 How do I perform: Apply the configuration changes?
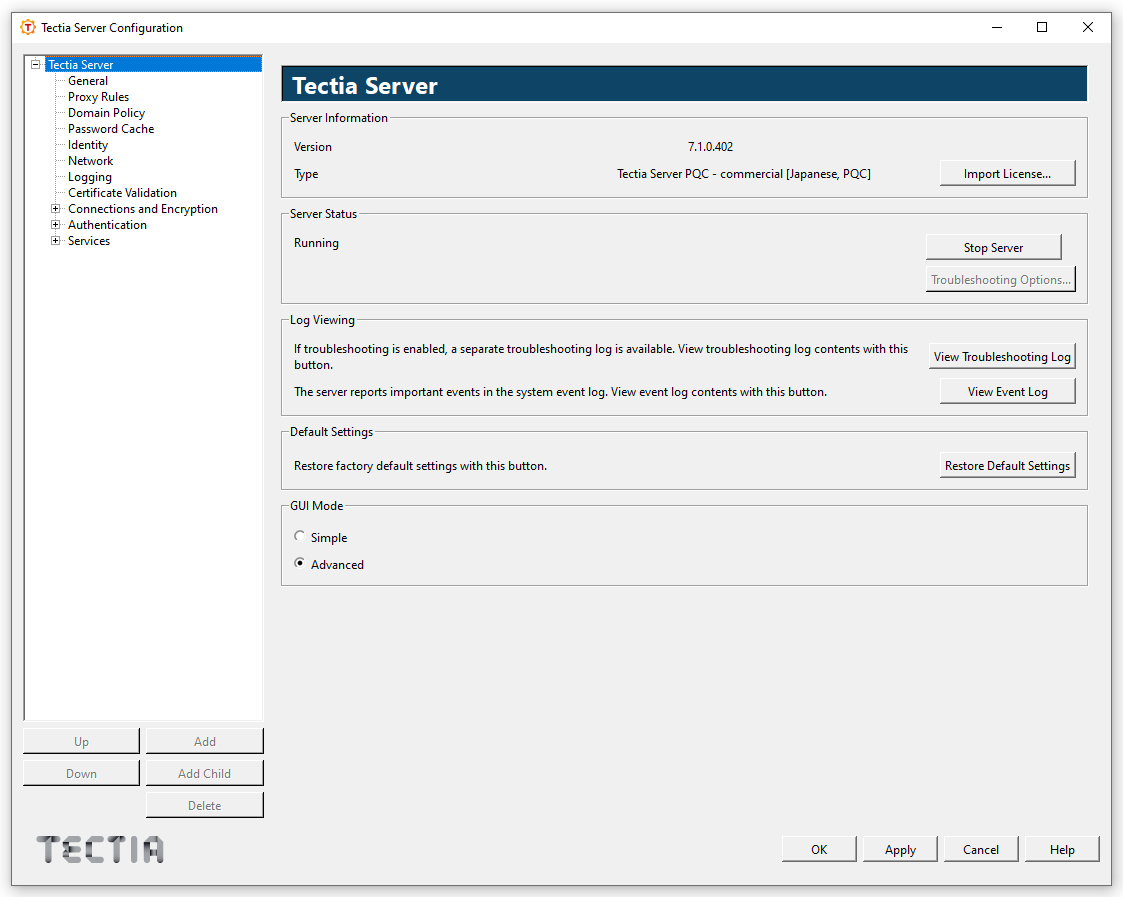[x=900, y=849]
